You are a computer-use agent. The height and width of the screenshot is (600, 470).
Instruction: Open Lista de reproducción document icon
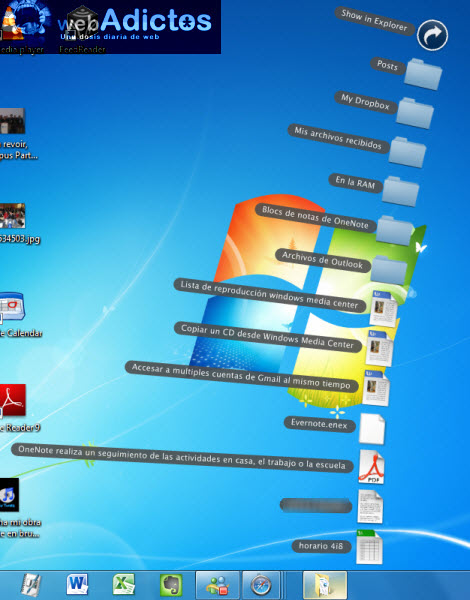(383, 308)
